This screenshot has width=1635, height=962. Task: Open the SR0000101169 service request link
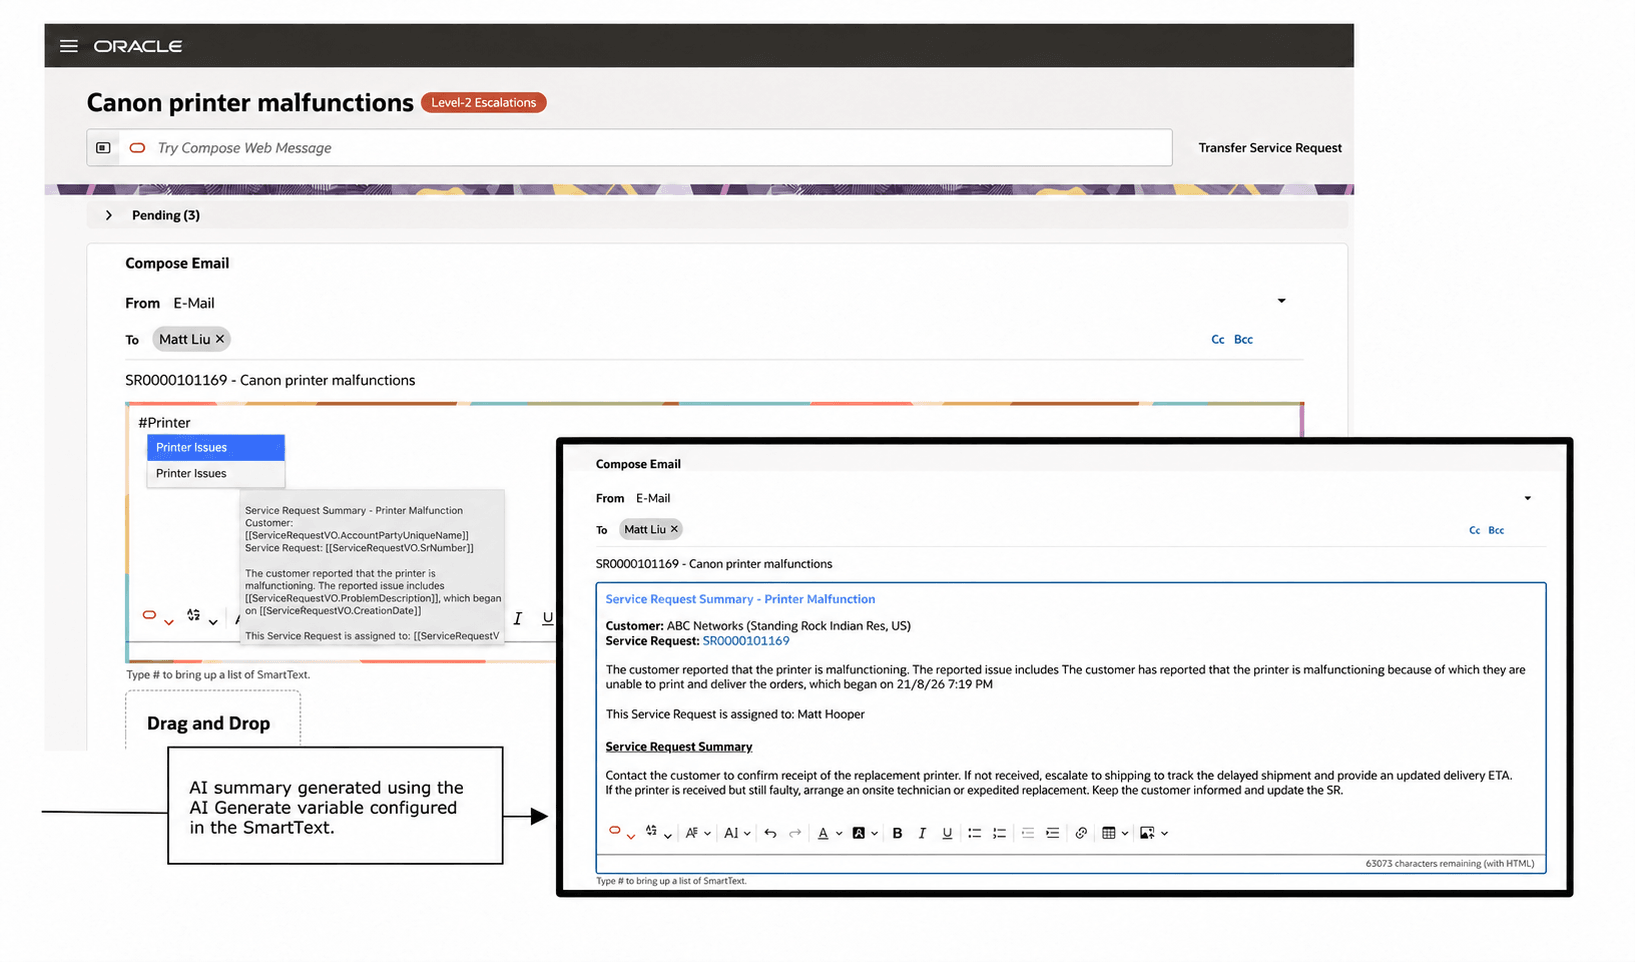746,641
